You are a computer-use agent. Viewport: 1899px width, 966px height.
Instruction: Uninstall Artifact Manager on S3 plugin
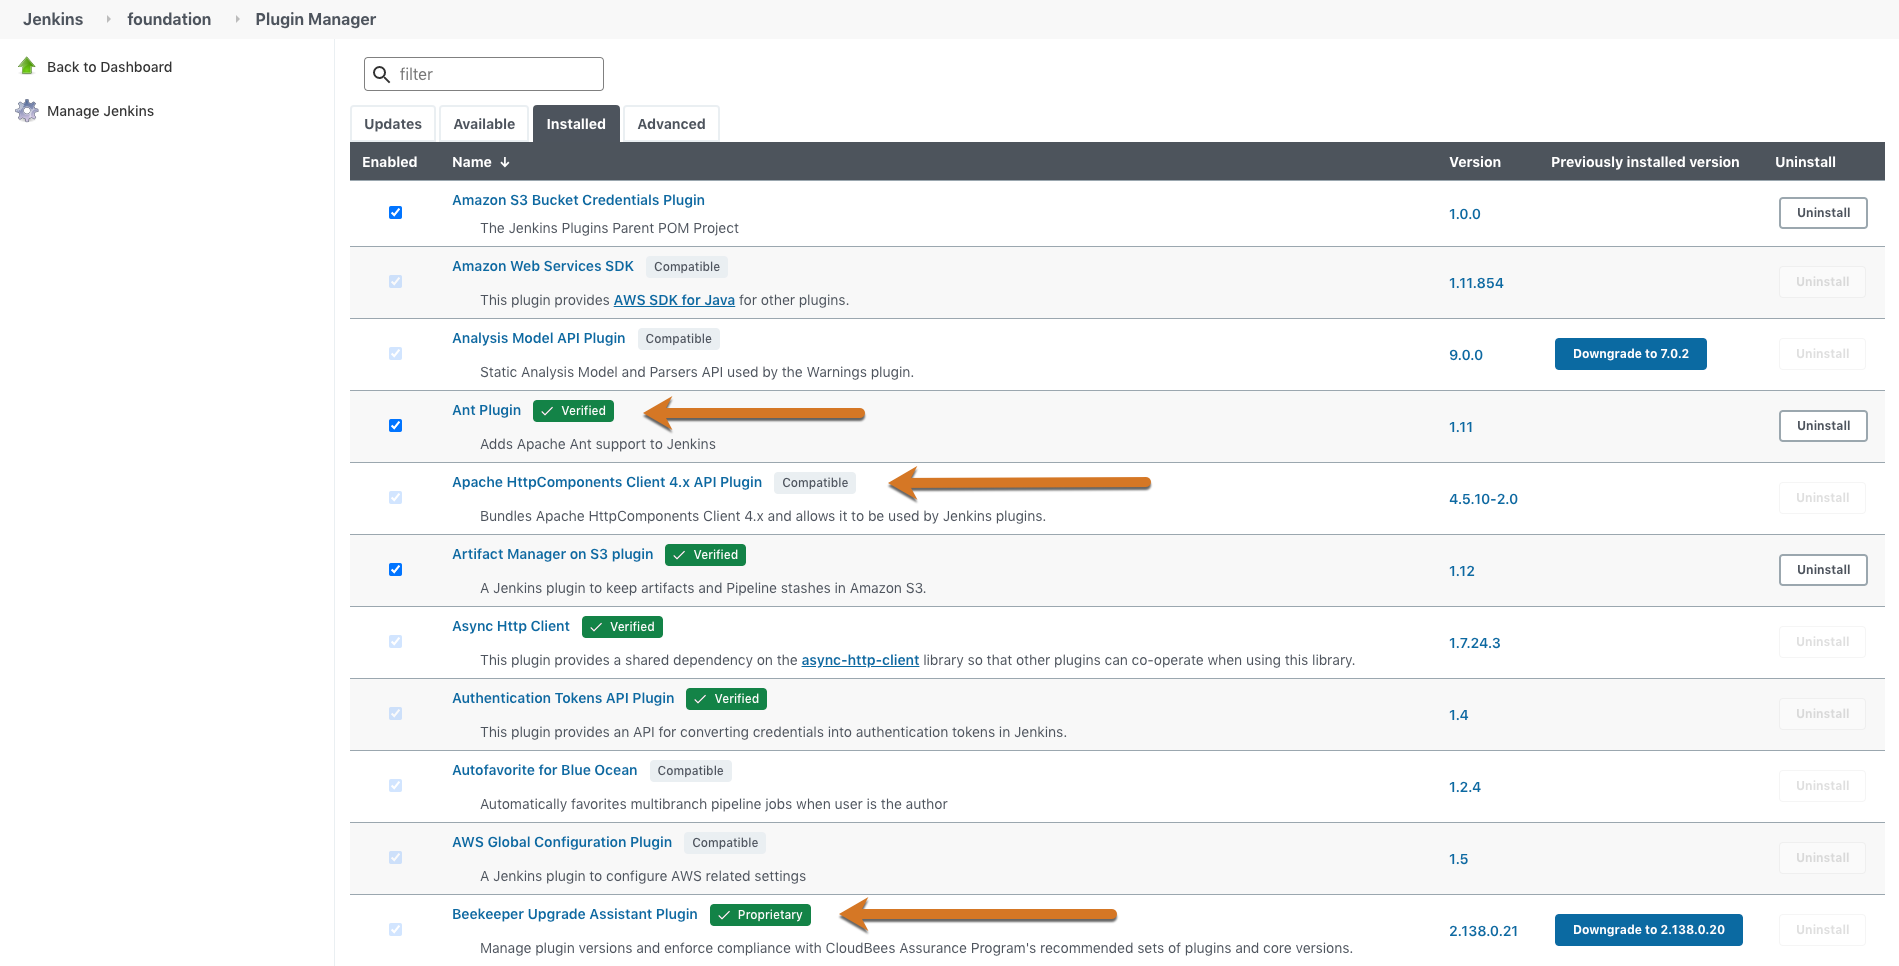(x=1823, y=570)
